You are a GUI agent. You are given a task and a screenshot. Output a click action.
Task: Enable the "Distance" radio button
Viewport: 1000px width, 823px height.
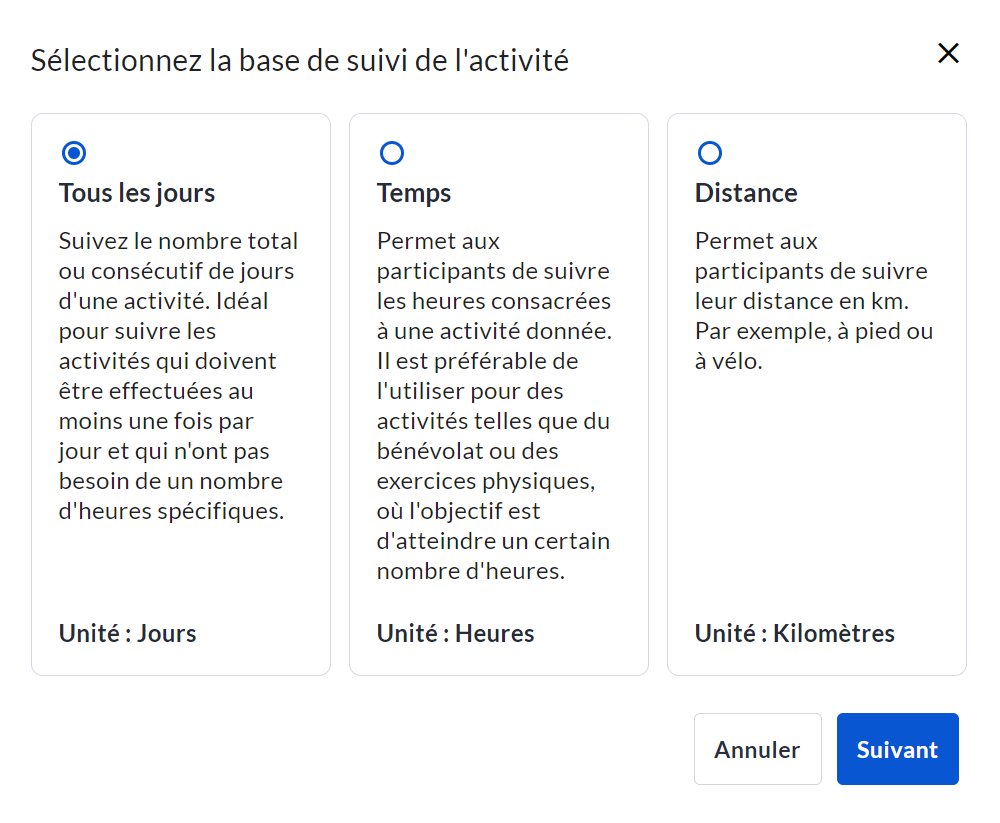(x=710, y=153)
